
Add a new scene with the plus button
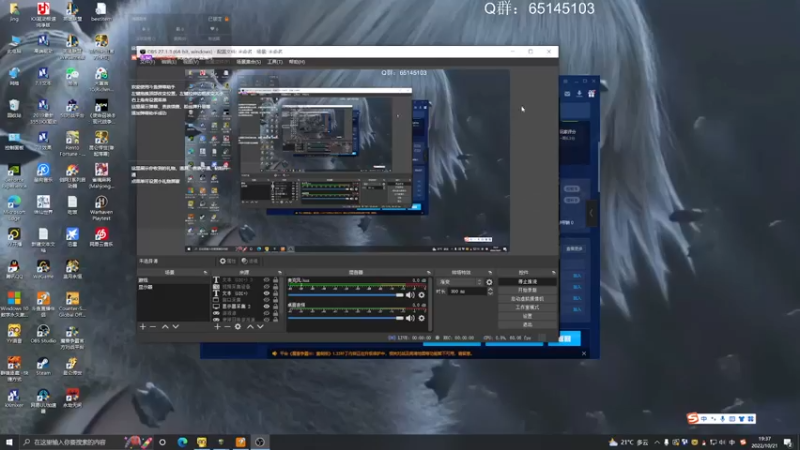pos(143,327)
